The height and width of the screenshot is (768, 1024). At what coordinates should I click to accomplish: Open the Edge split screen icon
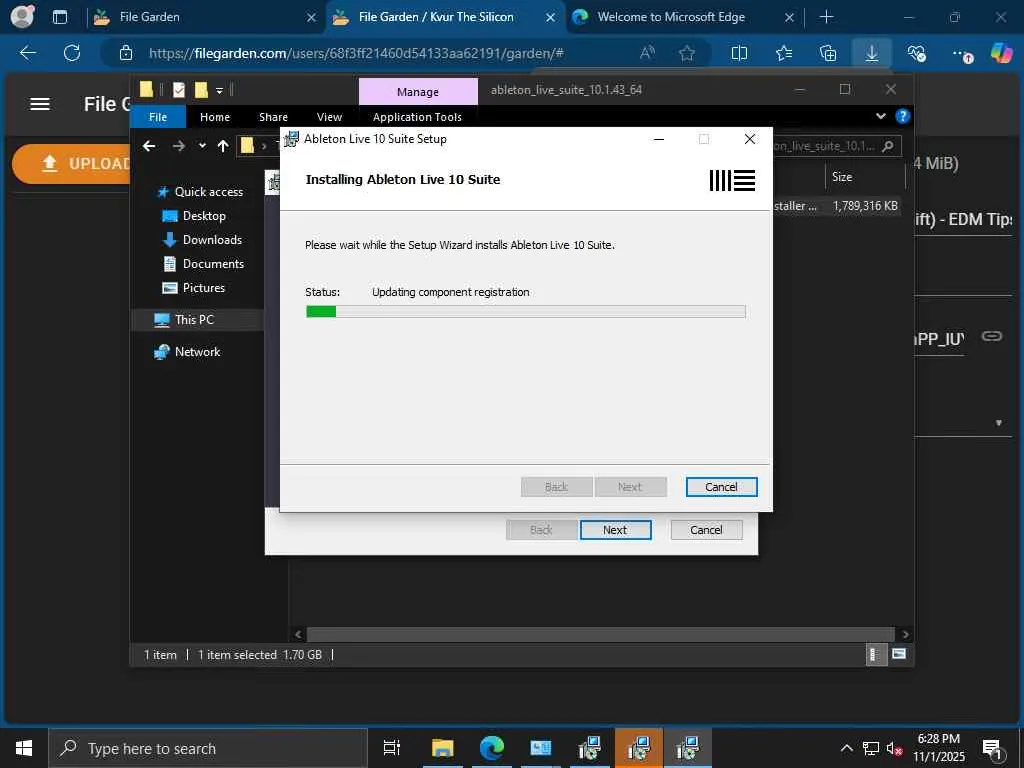click(739, 53)
